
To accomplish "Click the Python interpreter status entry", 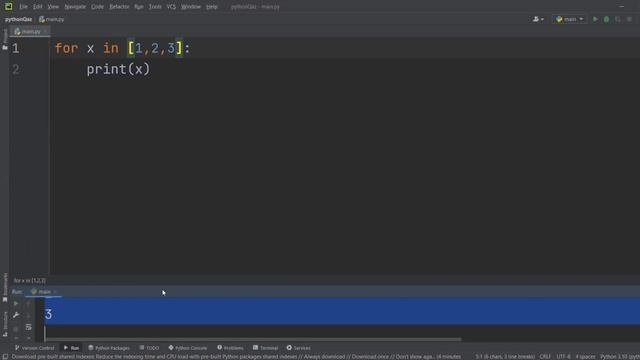I will [x=620, y=357].
